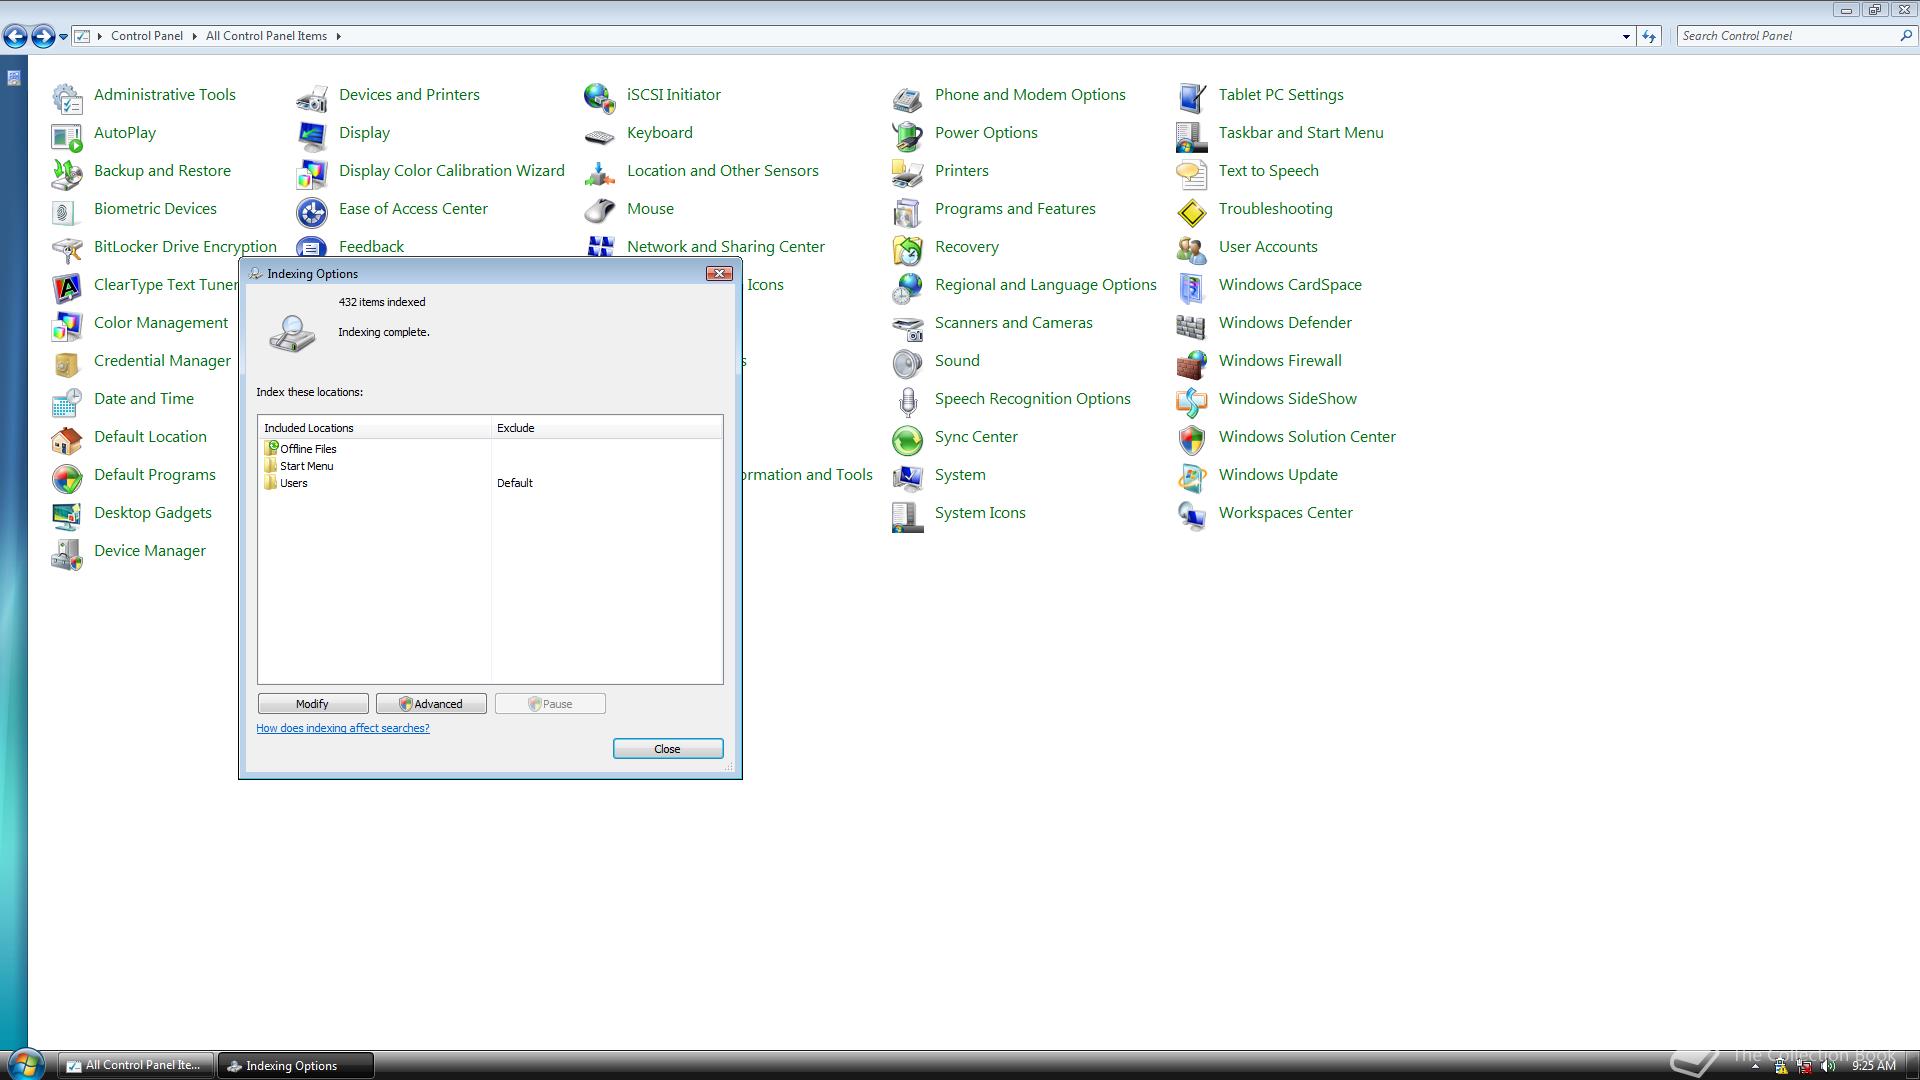Open Location and Other Sensors
Image resolution: width=1920 pixels, height=1080 pixels.
click(x=722, y=170)
